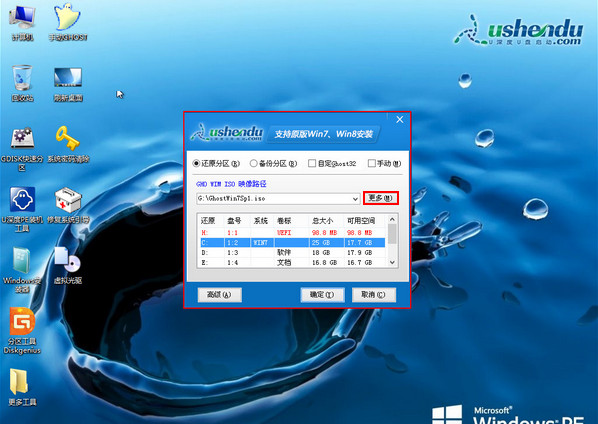598x424 pixels.
Task: Click the partition list scrollbar down arrow
Action: click(x=392, y=262)
